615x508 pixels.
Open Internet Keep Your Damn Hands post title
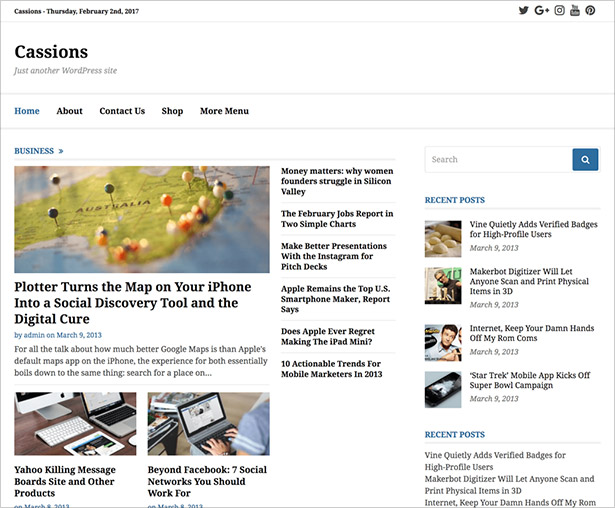click(x=532, y=333)
